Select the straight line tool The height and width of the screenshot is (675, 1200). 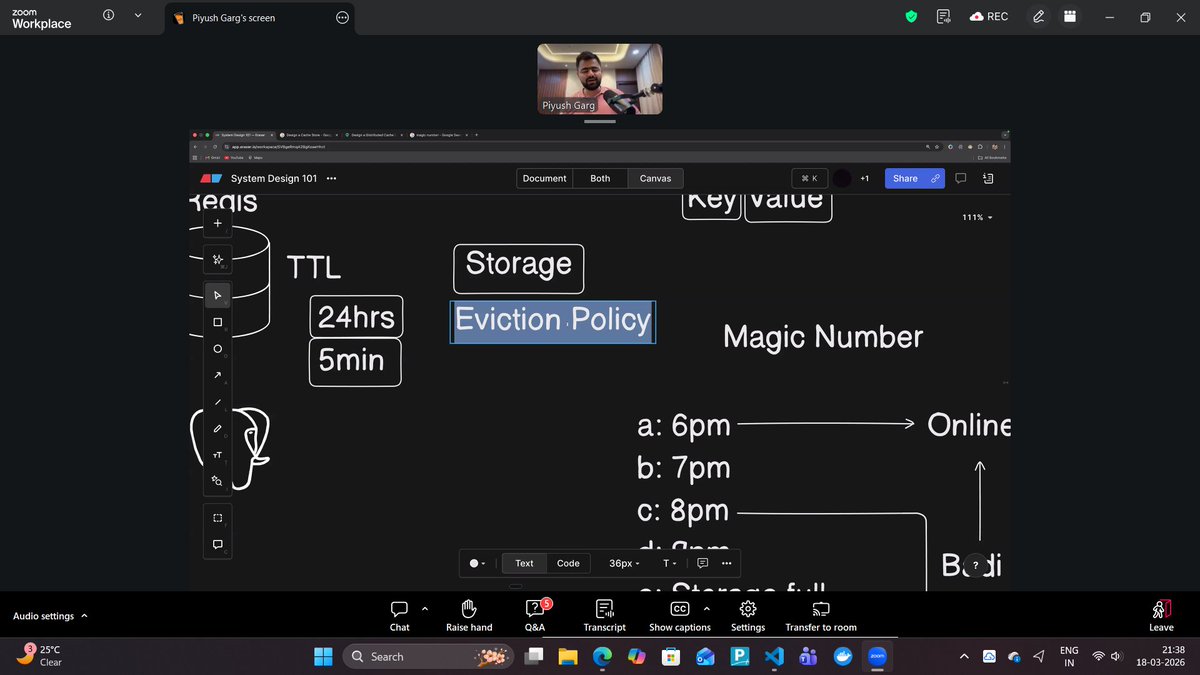coord(217,402)
